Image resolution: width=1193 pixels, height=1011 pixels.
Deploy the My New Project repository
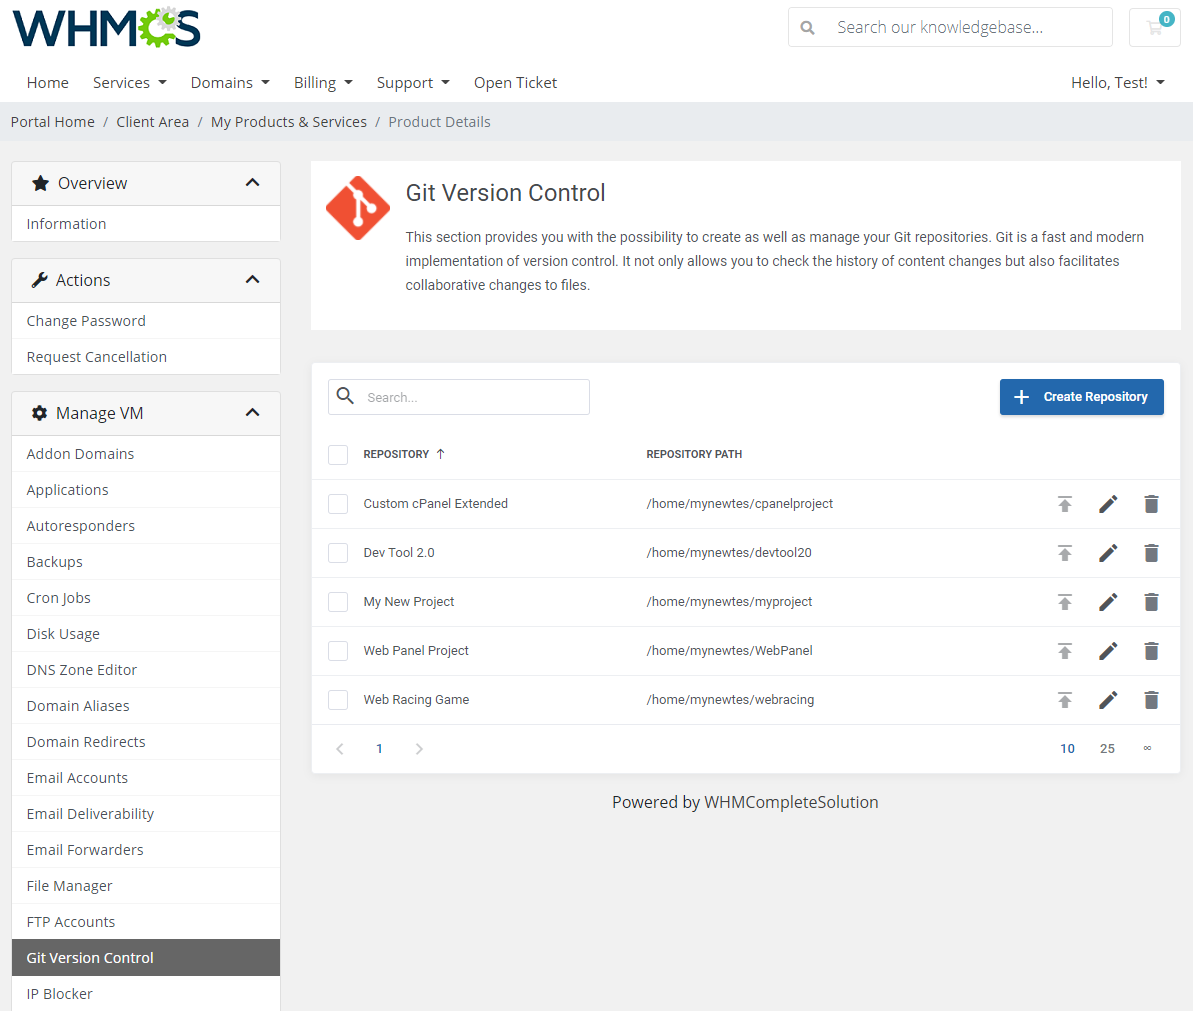pos(1065,602)
